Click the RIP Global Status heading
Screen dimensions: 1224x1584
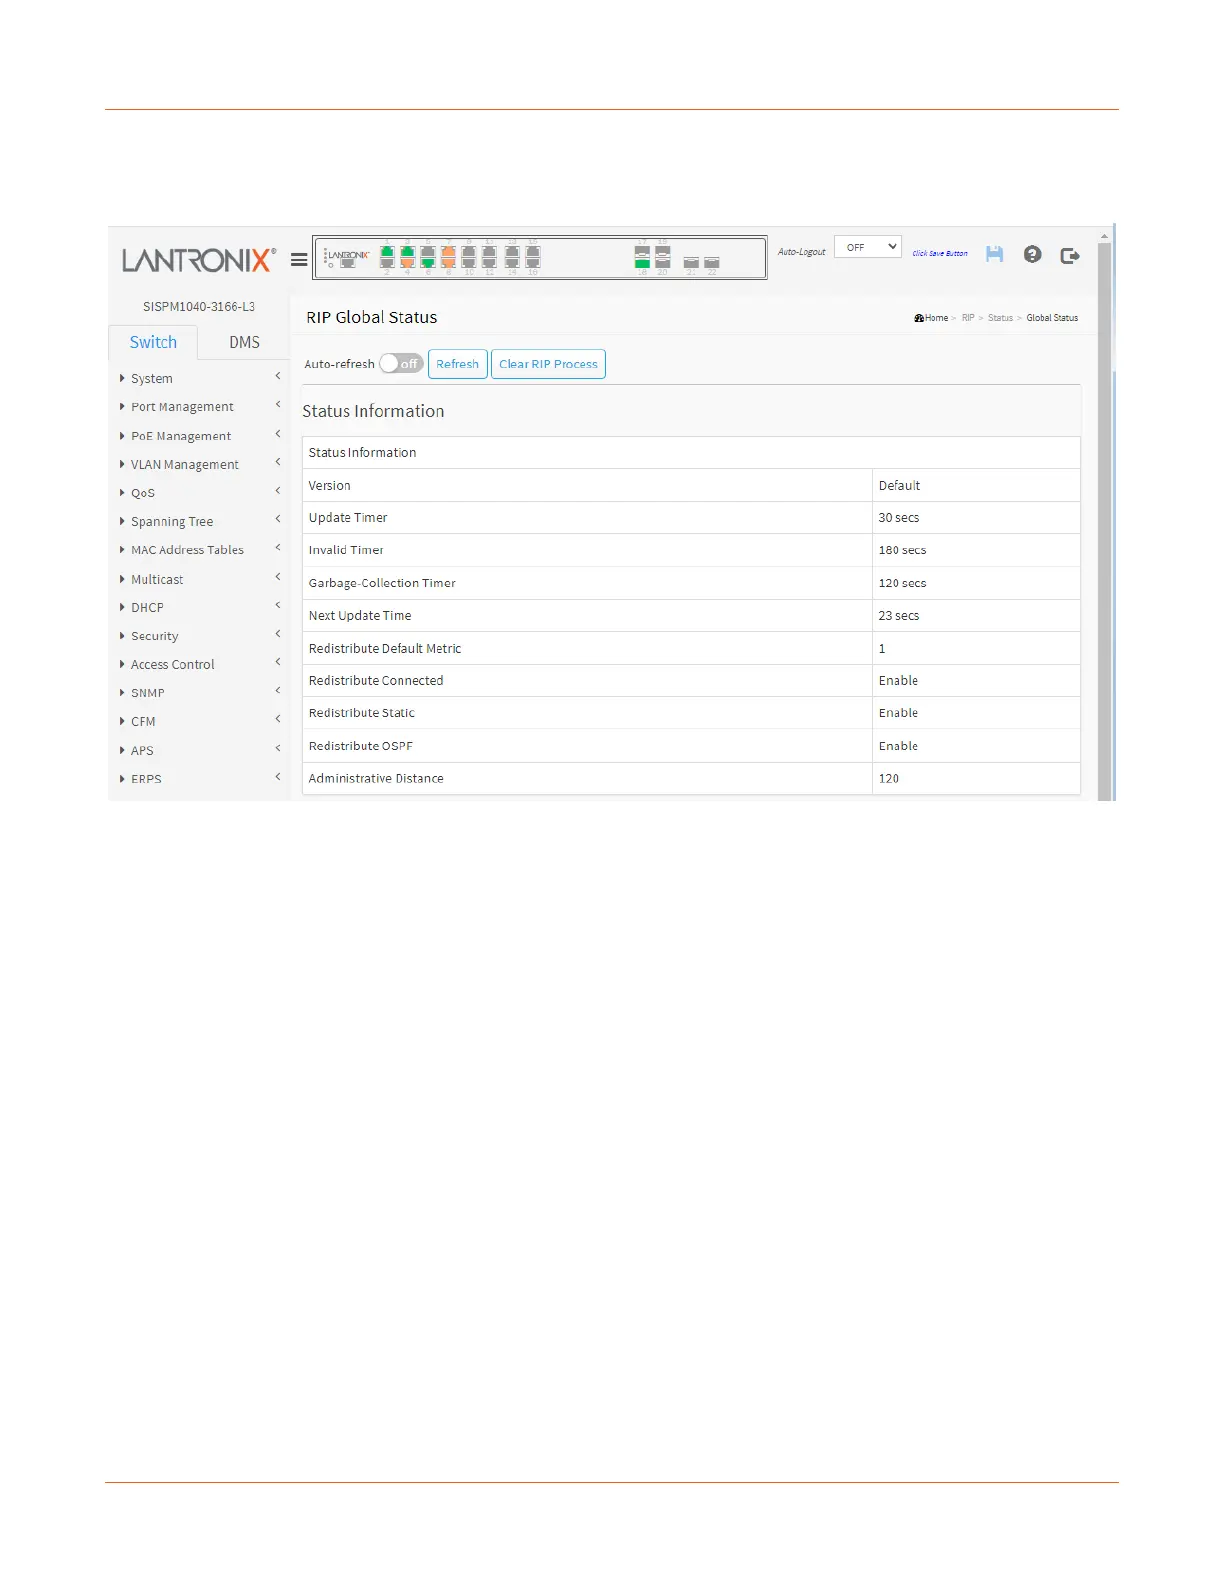(372, 317)
